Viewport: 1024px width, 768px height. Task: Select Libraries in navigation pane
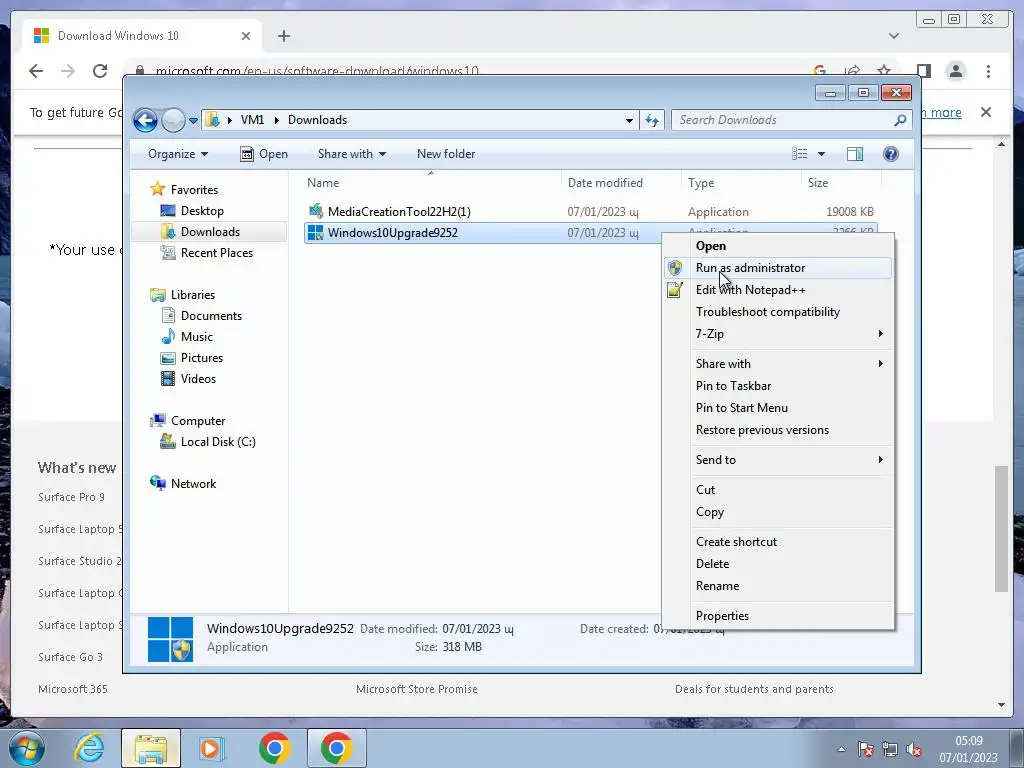coord(193,295)
